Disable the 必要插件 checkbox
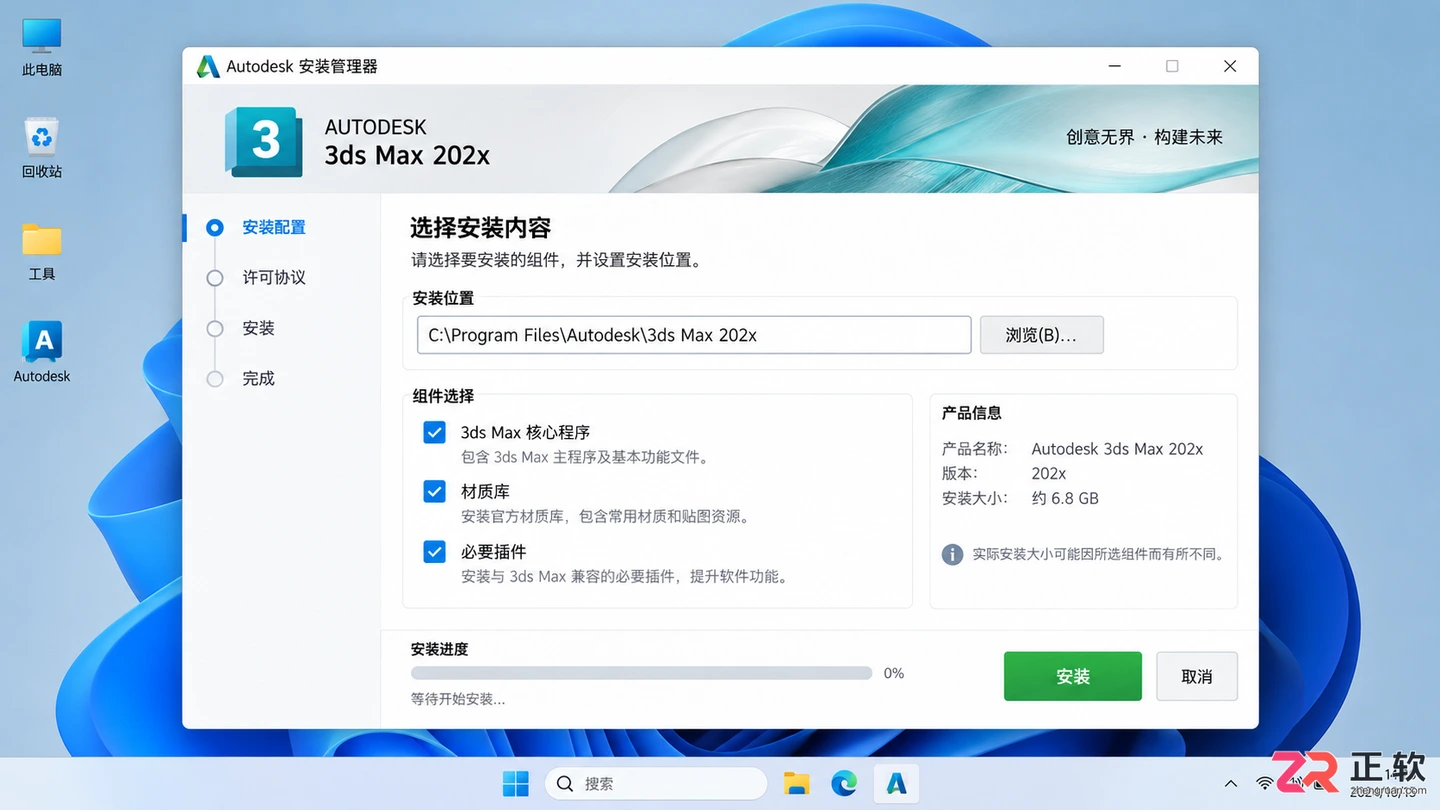 pos(434,552)
